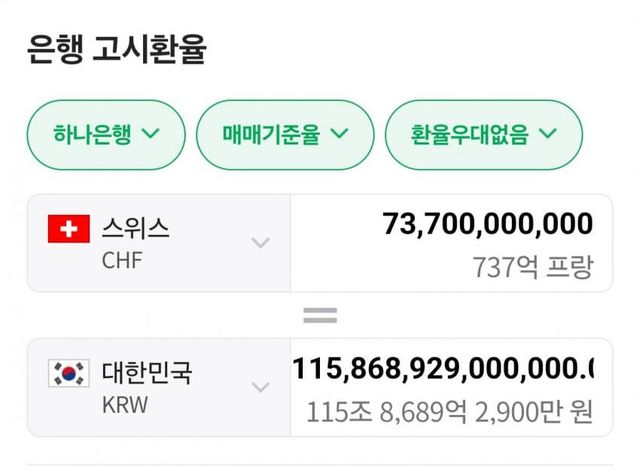640x473 pixels.
Task: Click the KRW currency code
Action: click(123, 404)
